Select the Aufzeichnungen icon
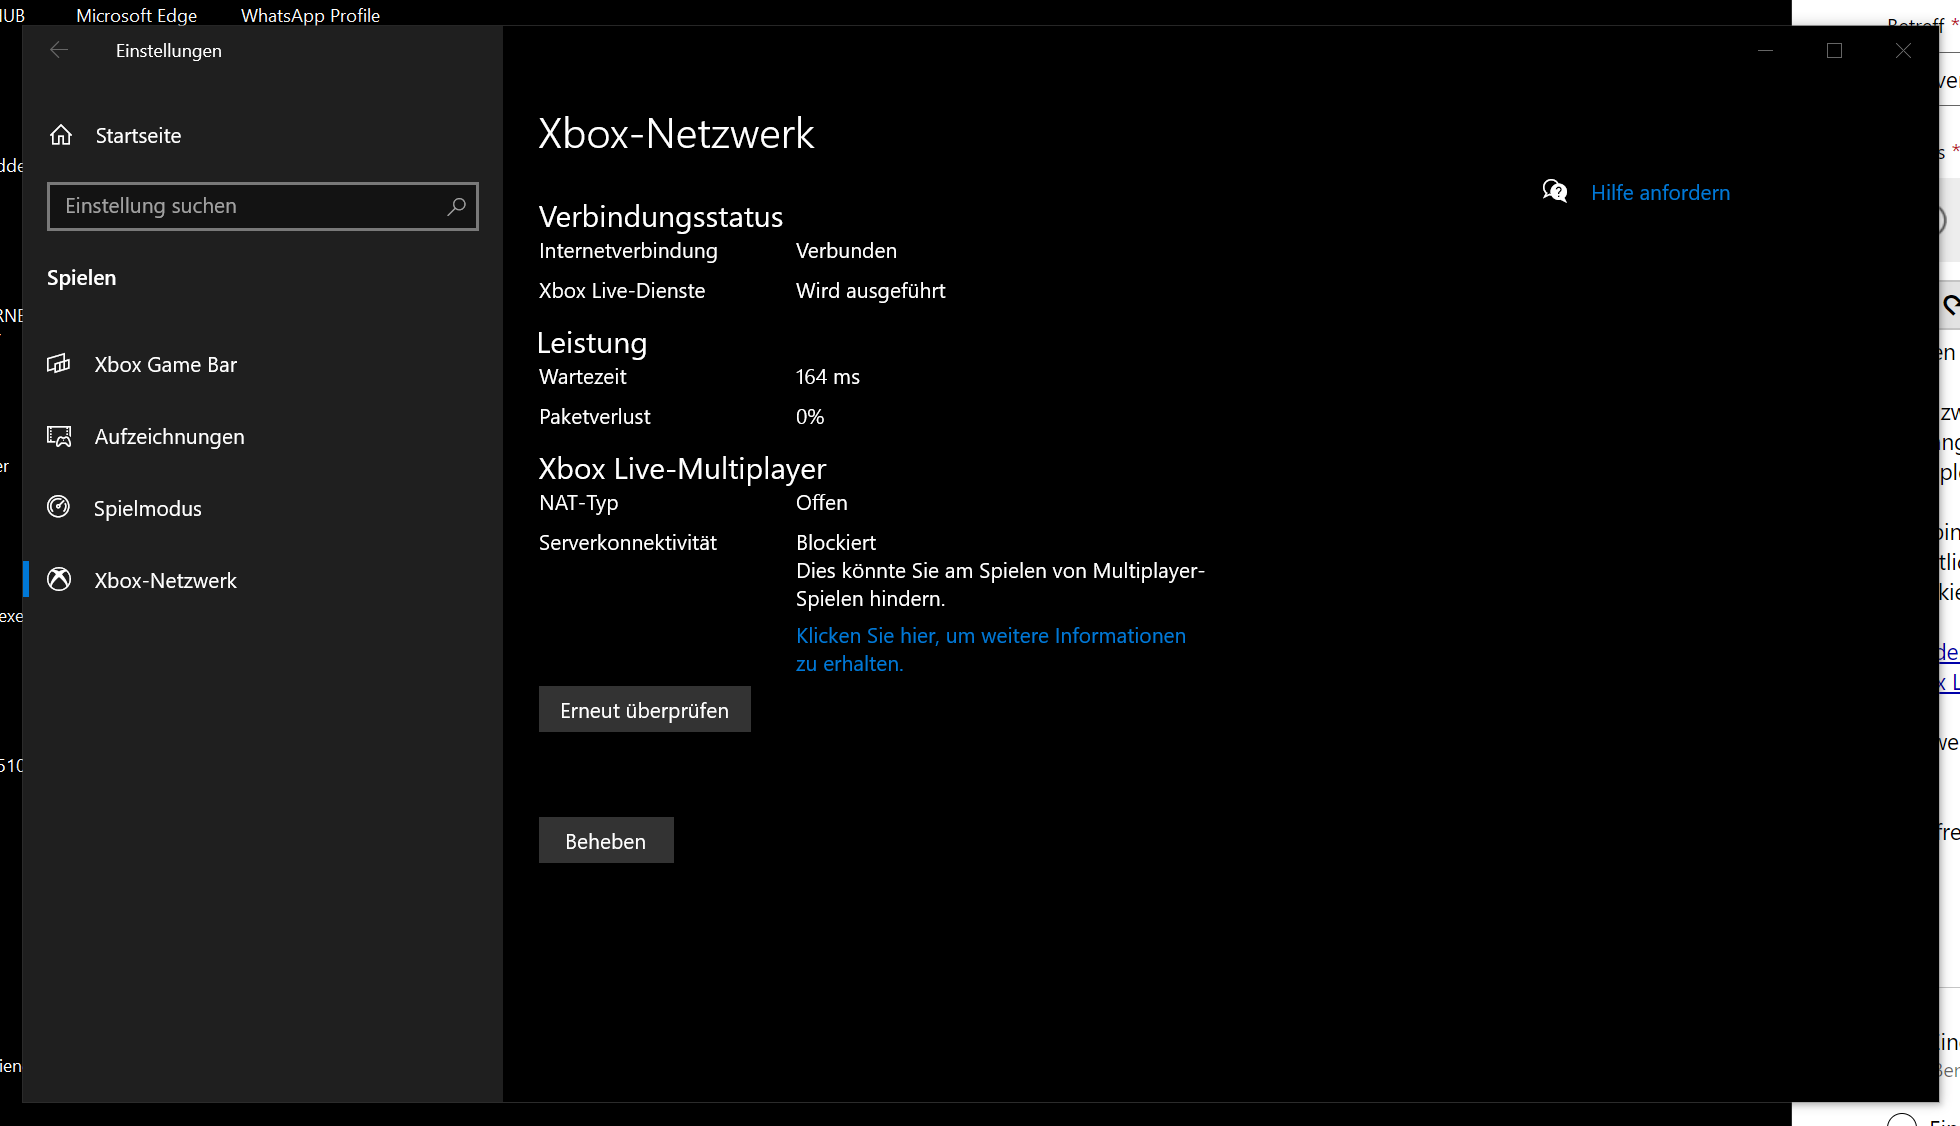The width and height of the screenshot is (1960, 1126). click(x=59, y=436)
